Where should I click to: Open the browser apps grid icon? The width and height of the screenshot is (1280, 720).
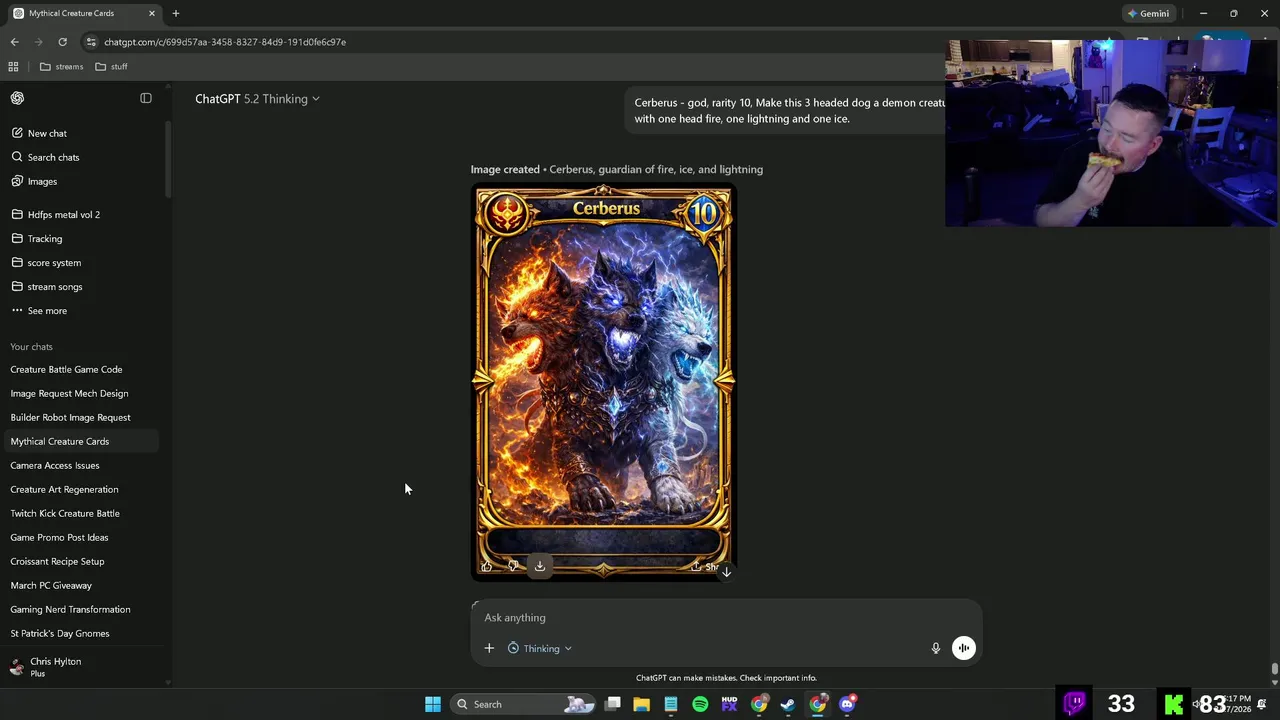[13, 67]
